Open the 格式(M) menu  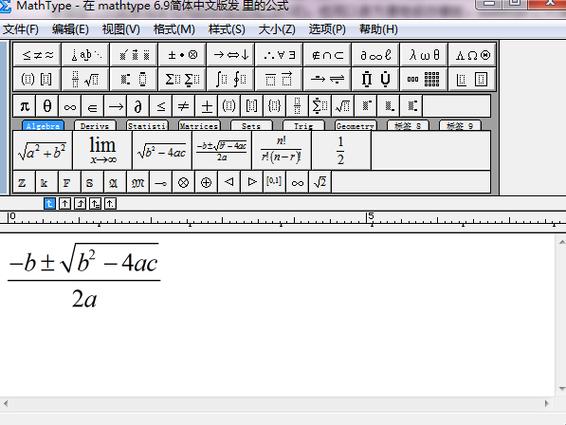coord(174,29)
